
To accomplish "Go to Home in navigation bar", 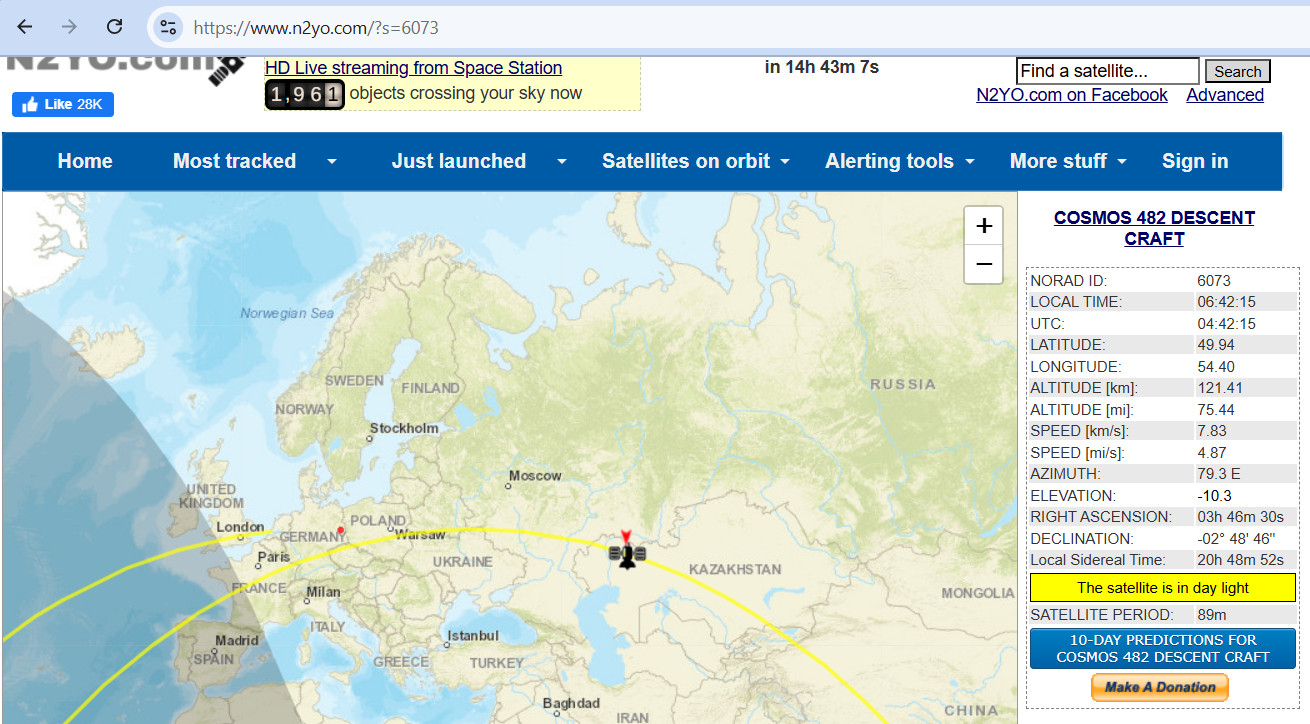I will [x=85, y=161].
